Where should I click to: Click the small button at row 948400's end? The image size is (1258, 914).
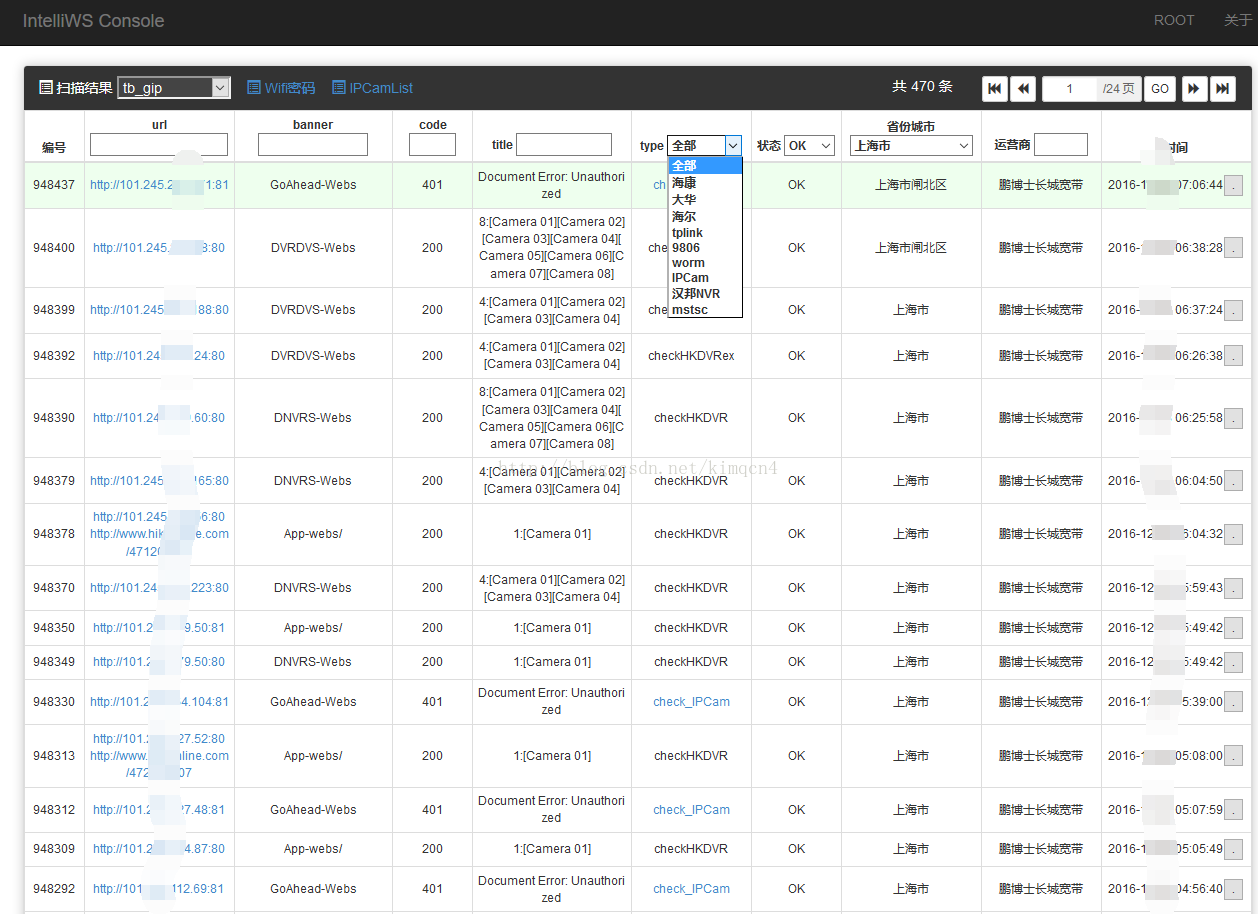(x=1233, y=248)
